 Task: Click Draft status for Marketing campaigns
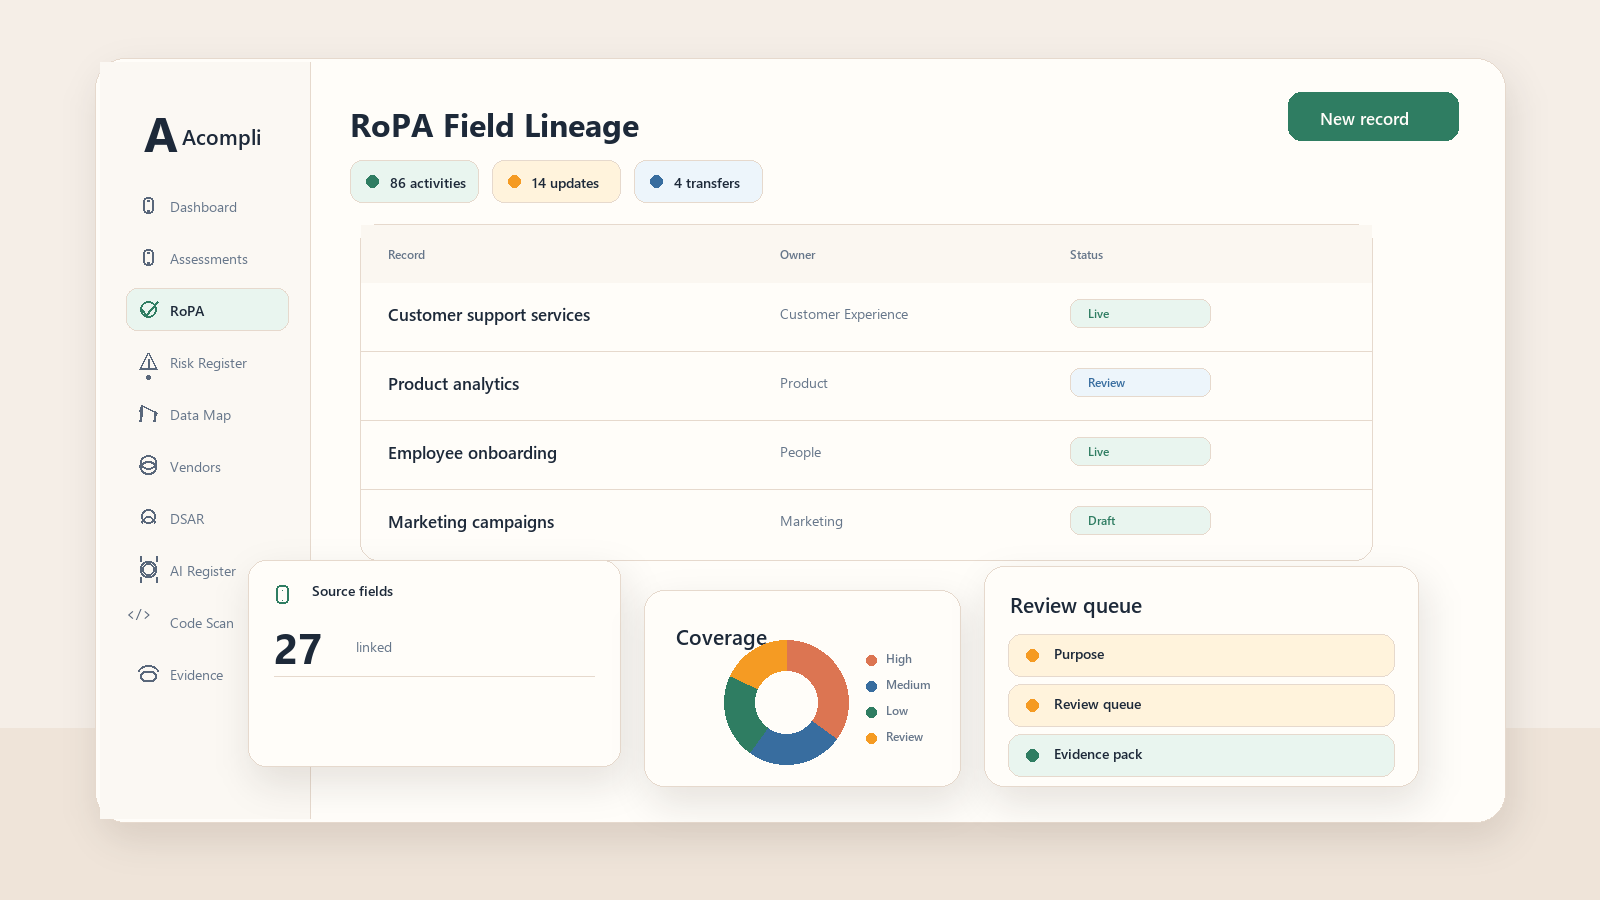pos(1140,521)
